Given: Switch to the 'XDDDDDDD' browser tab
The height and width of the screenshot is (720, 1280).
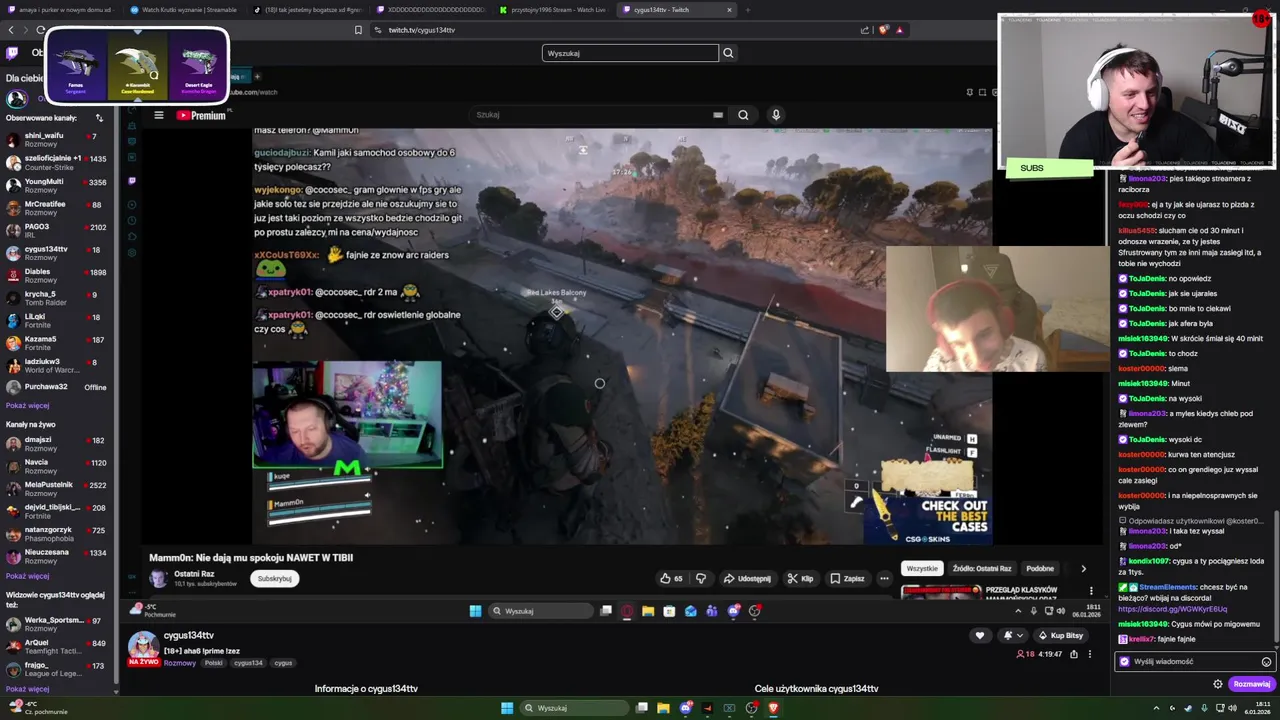Looking at the screenshot, I should [430, 10].
